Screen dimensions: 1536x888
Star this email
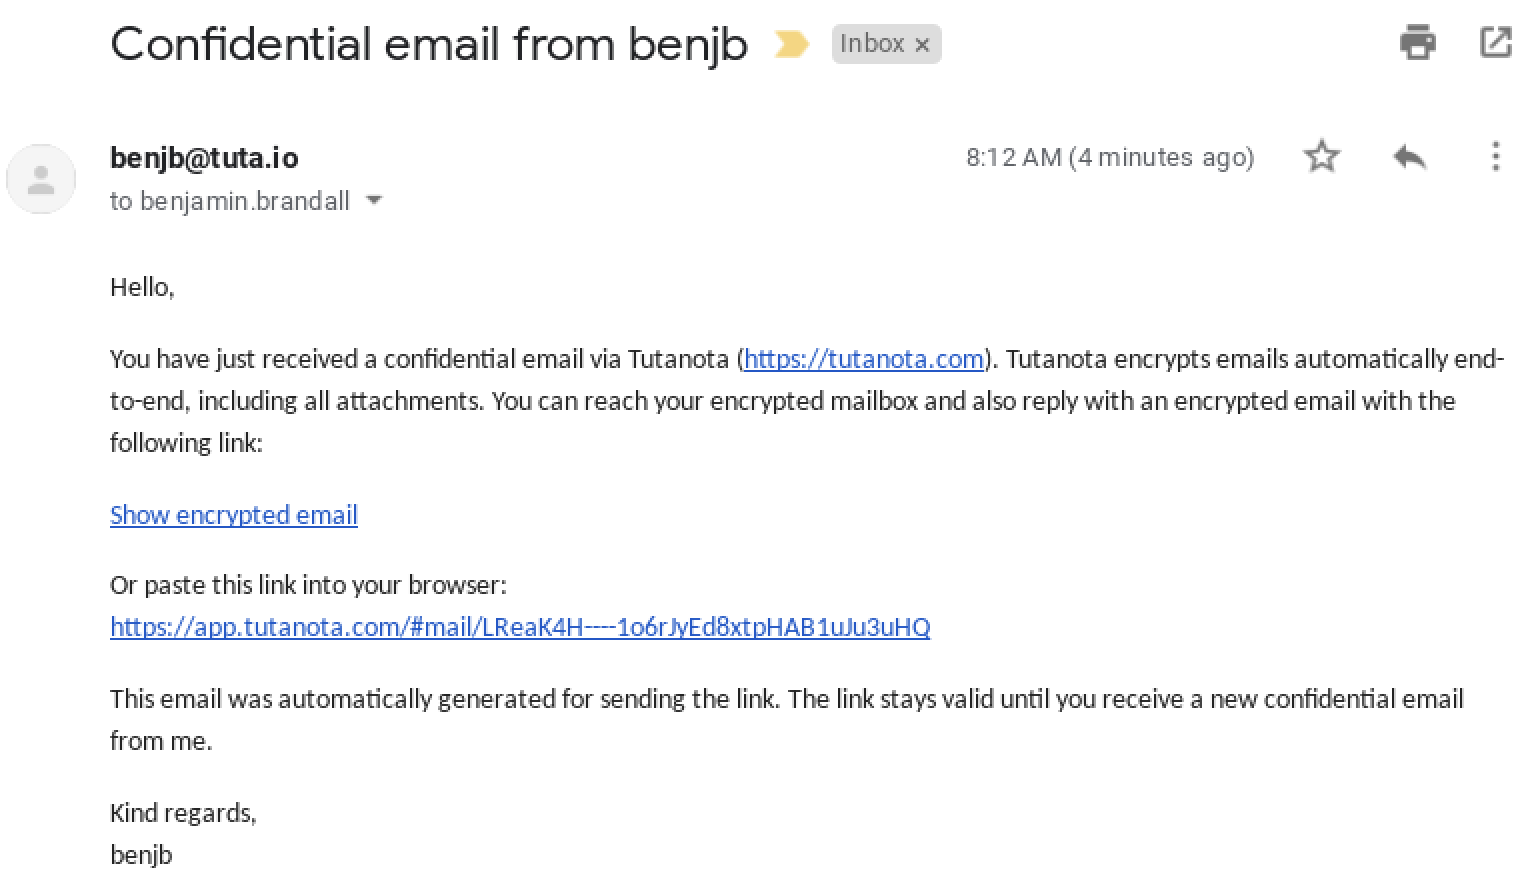click(1322, 156)
